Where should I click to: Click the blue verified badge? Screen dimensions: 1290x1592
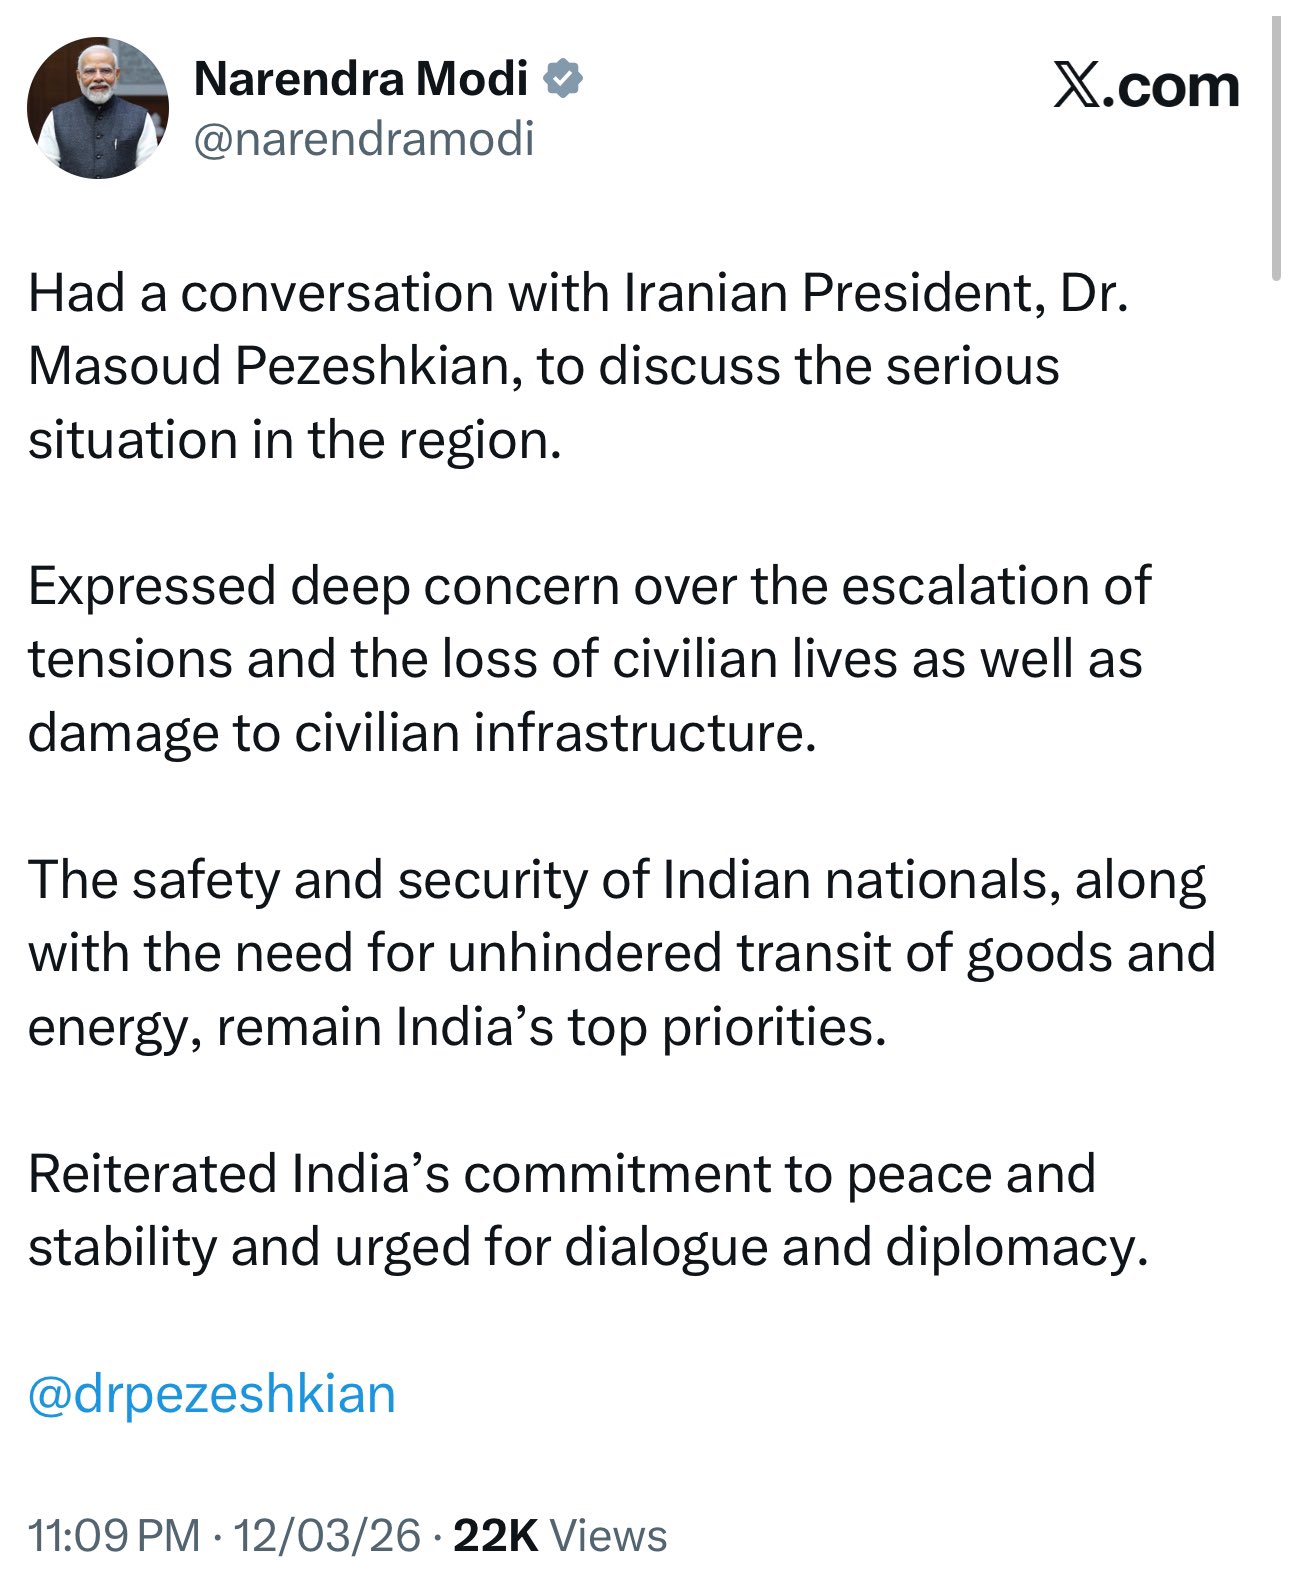click(563, 79)
